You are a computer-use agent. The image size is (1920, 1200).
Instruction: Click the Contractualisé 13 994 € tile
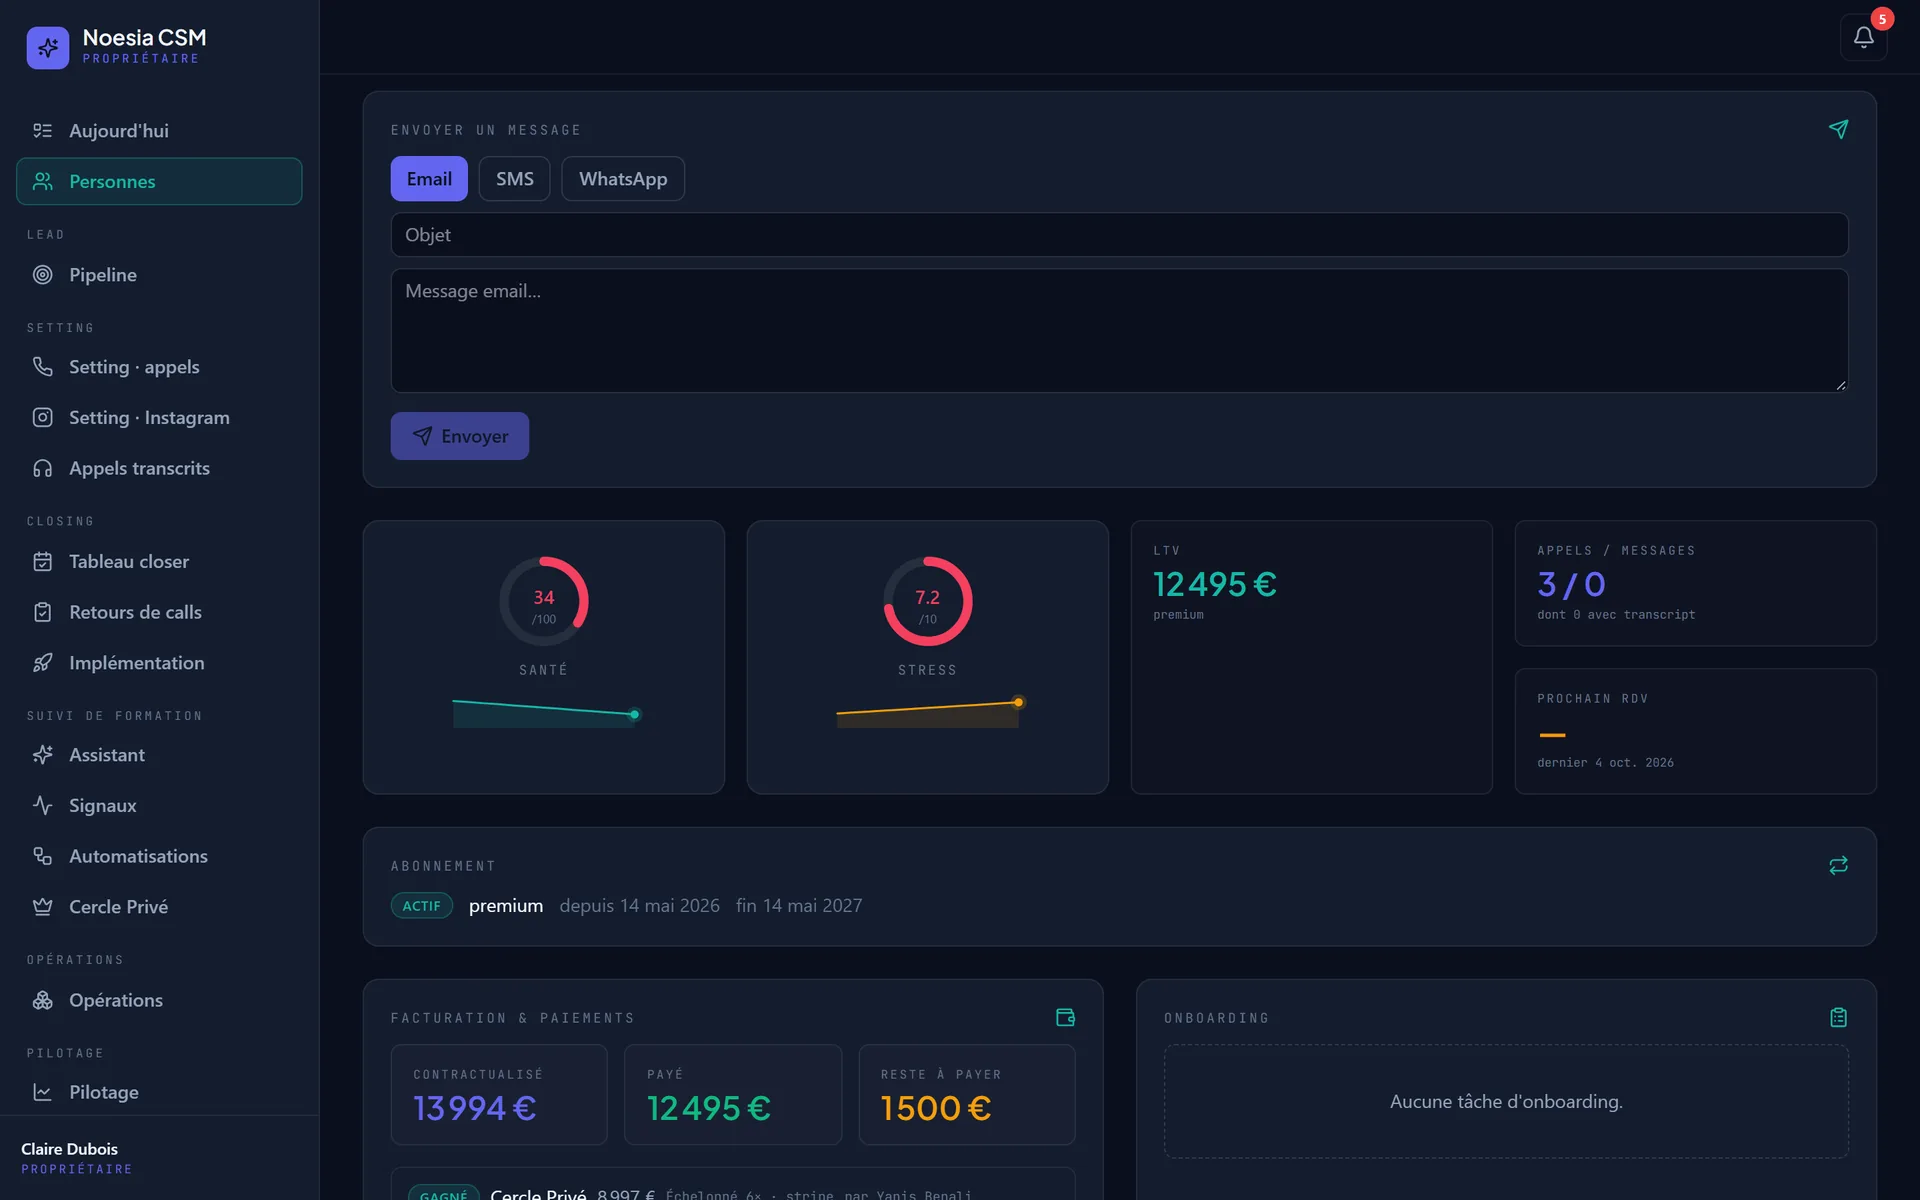point(499,1095)
